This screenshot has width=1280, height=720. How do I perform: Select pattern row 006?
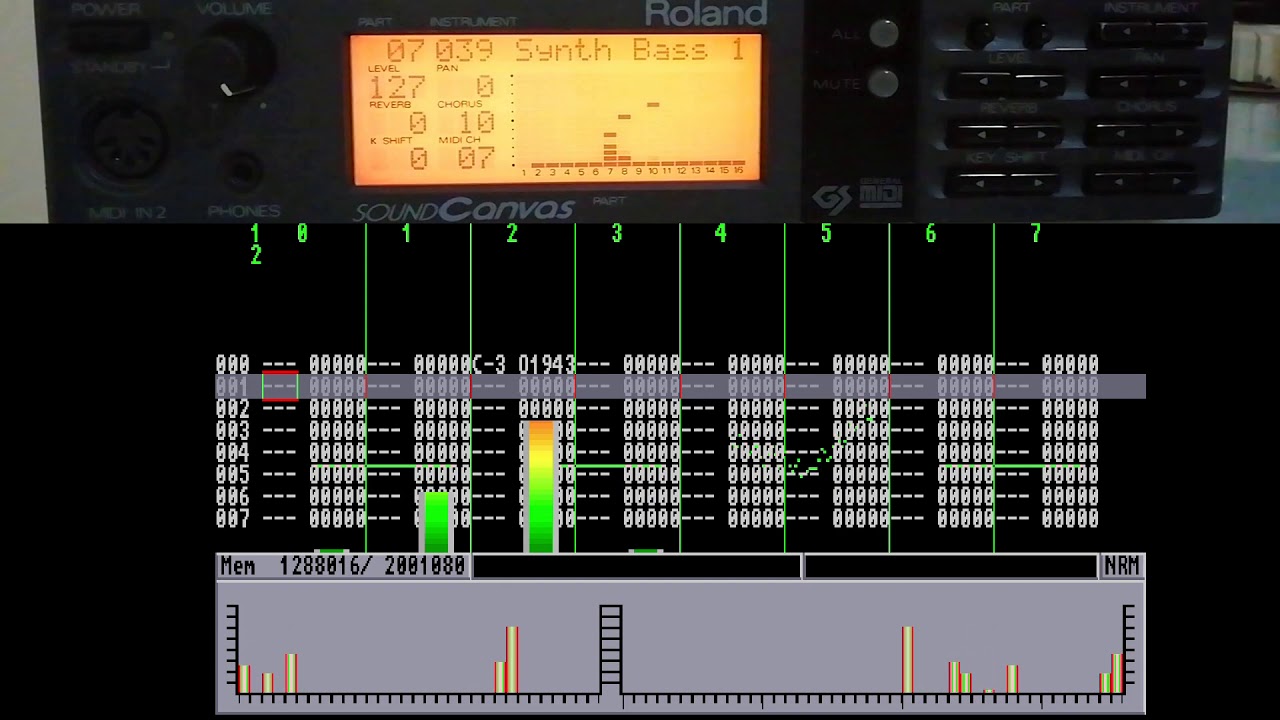657,496
